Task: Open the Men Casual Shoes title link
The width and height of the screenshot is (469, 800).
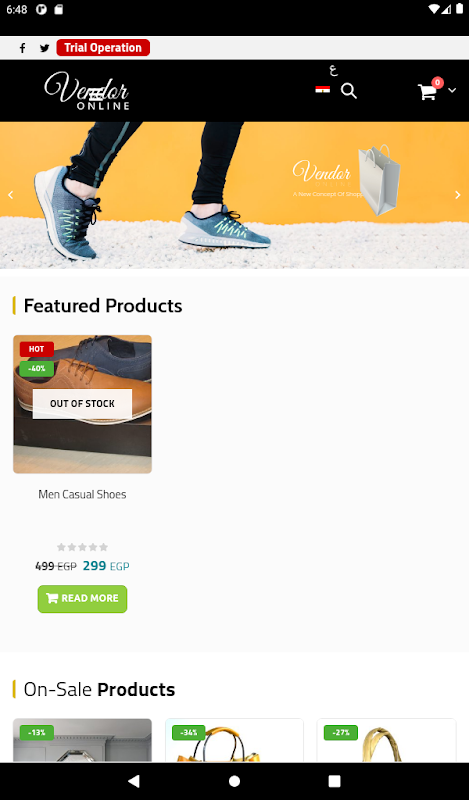Action: pos(82,494)
